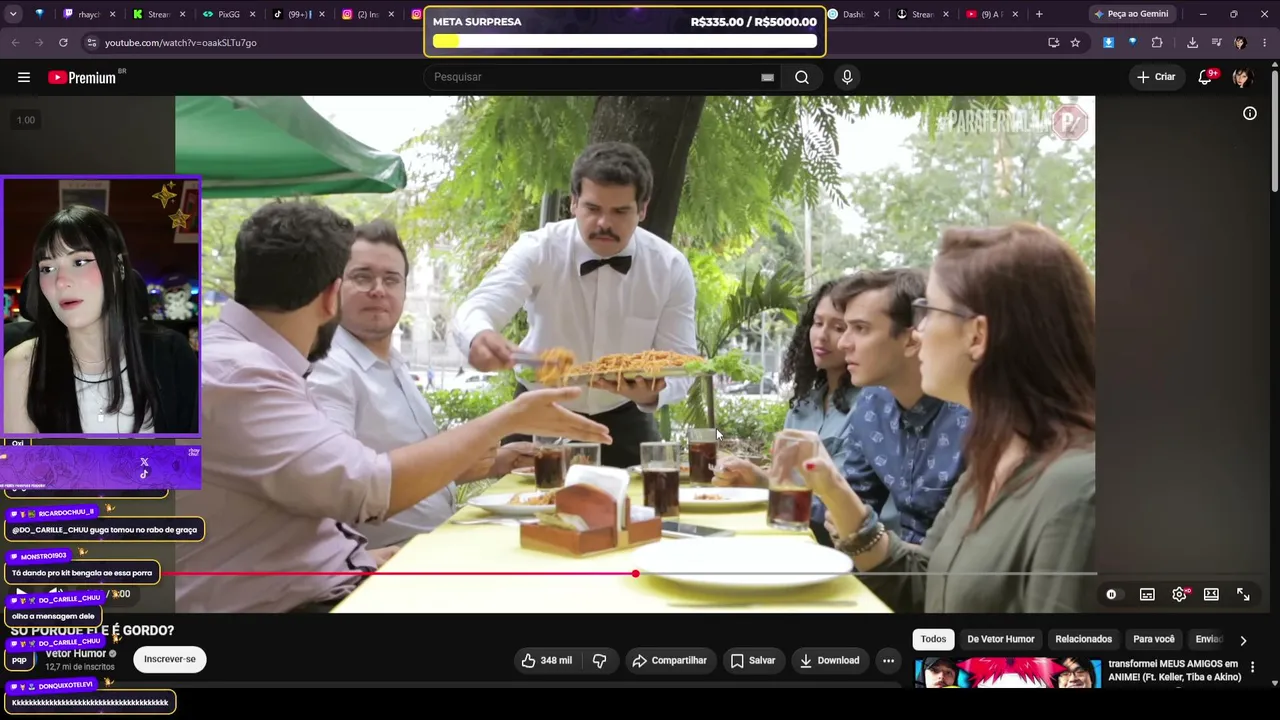
Task: Select the Todos filter chip
Action: point(933,639)
